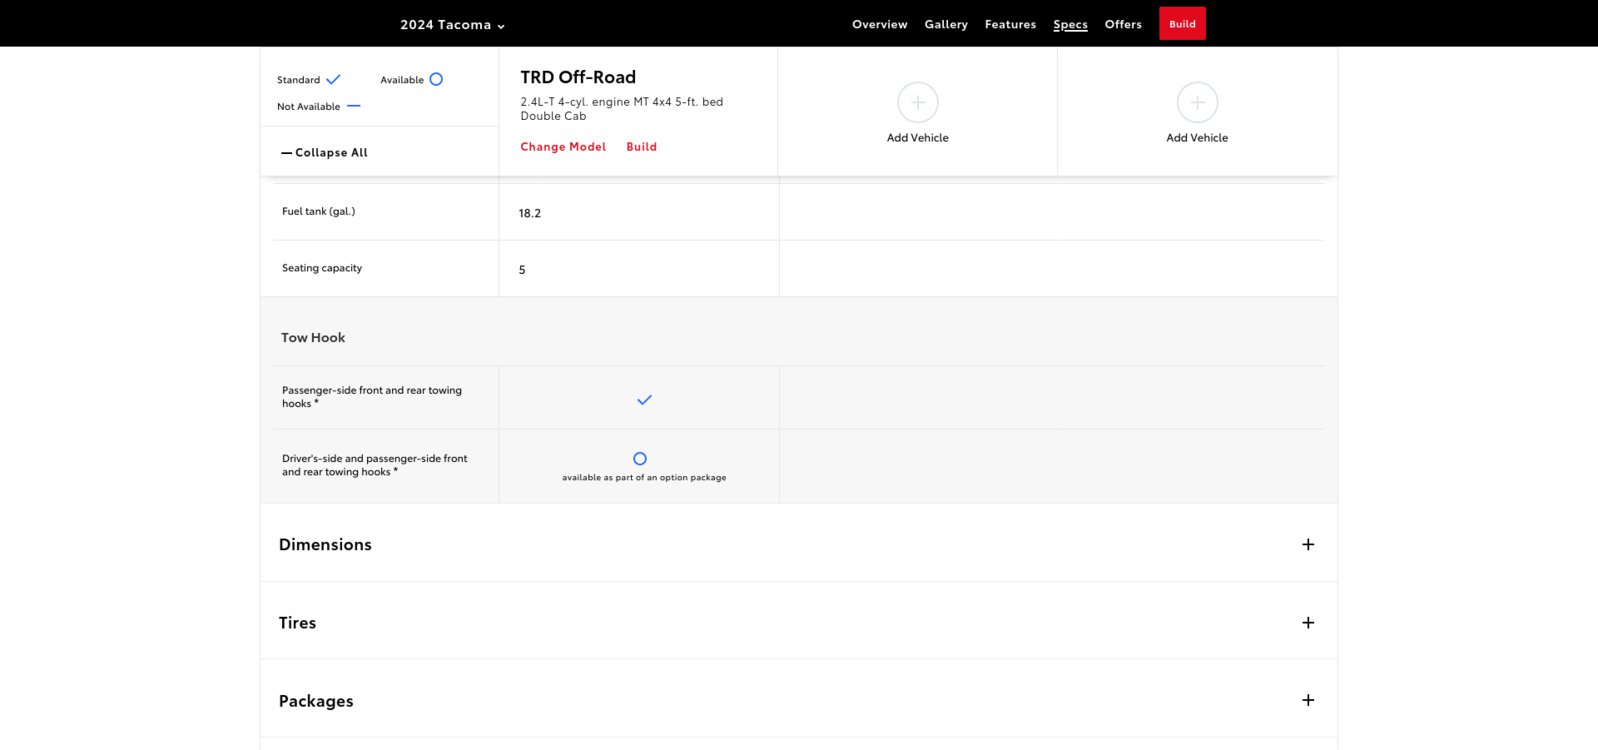Click the Tires section heading
Image resolution: width=1598 pixels, height=750 pixels.
click(297, 622)
